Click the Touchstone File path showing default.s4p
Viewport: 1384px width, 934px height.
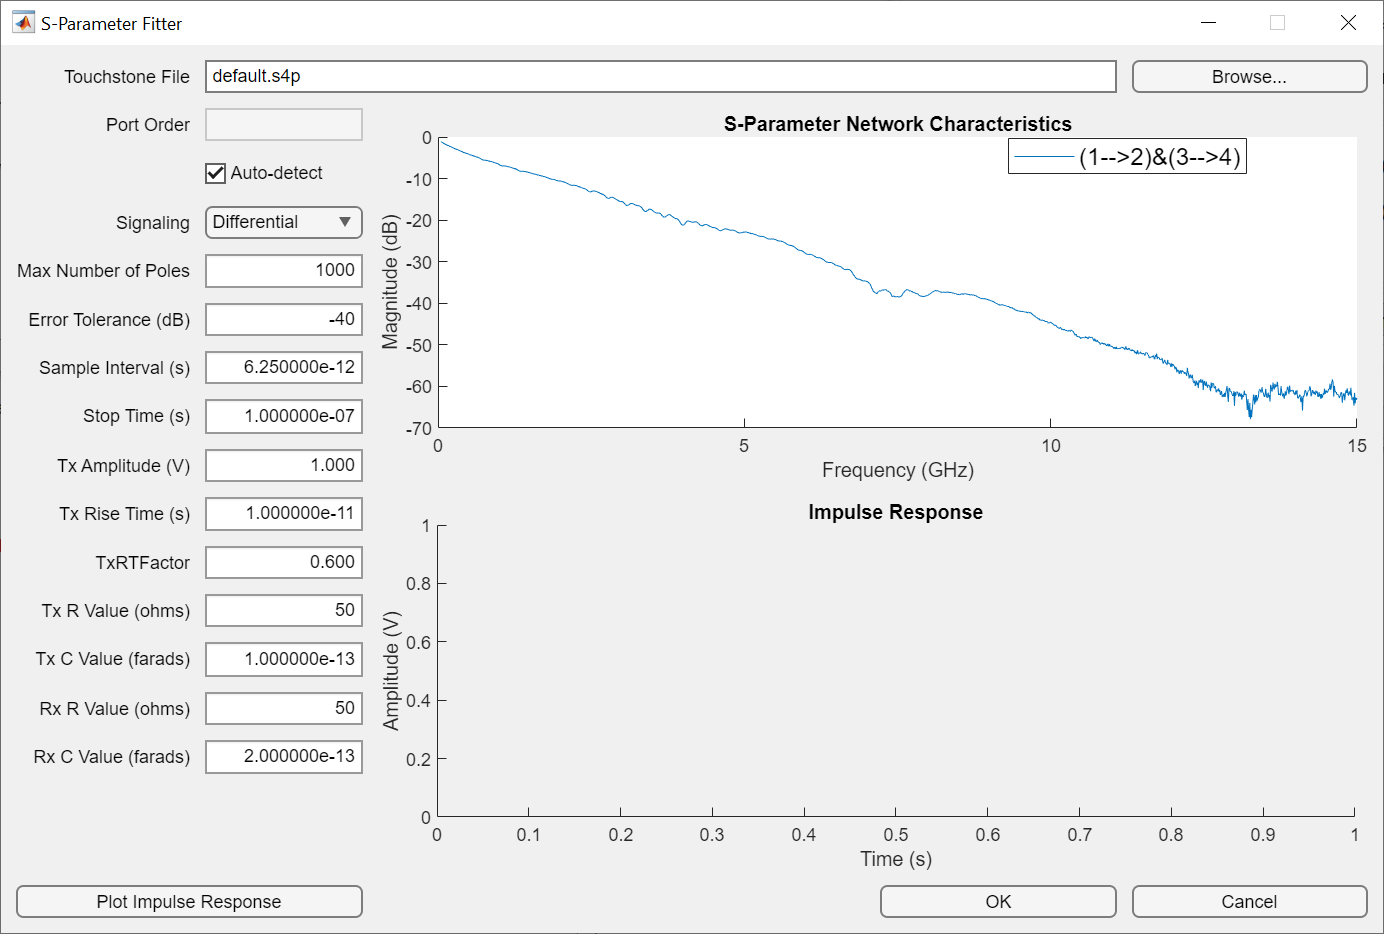[x=660, y=76]
